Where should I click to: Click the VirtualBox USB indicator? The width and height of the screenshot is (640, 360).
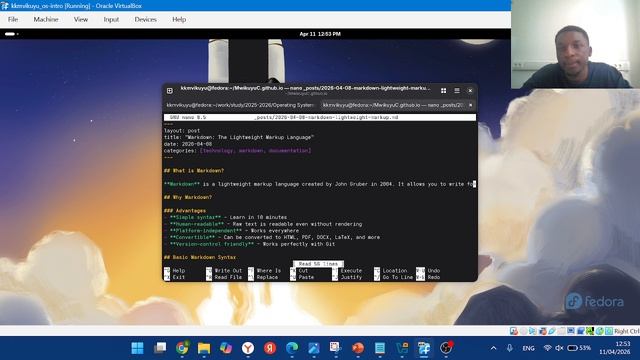[x=552, y=331]
